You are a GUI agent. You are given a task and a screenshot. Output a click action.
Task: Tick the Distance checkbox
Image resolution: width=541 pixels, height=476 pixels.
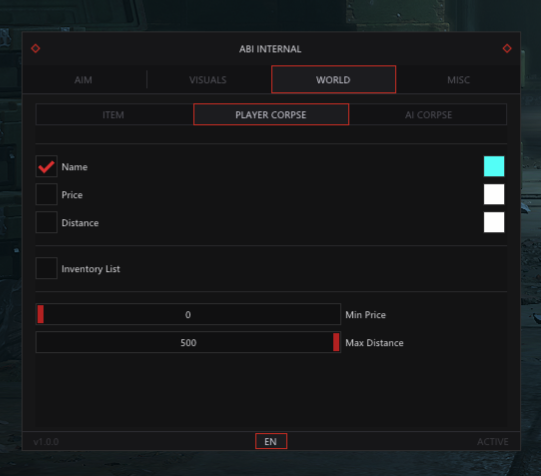(x=47, y=222)
